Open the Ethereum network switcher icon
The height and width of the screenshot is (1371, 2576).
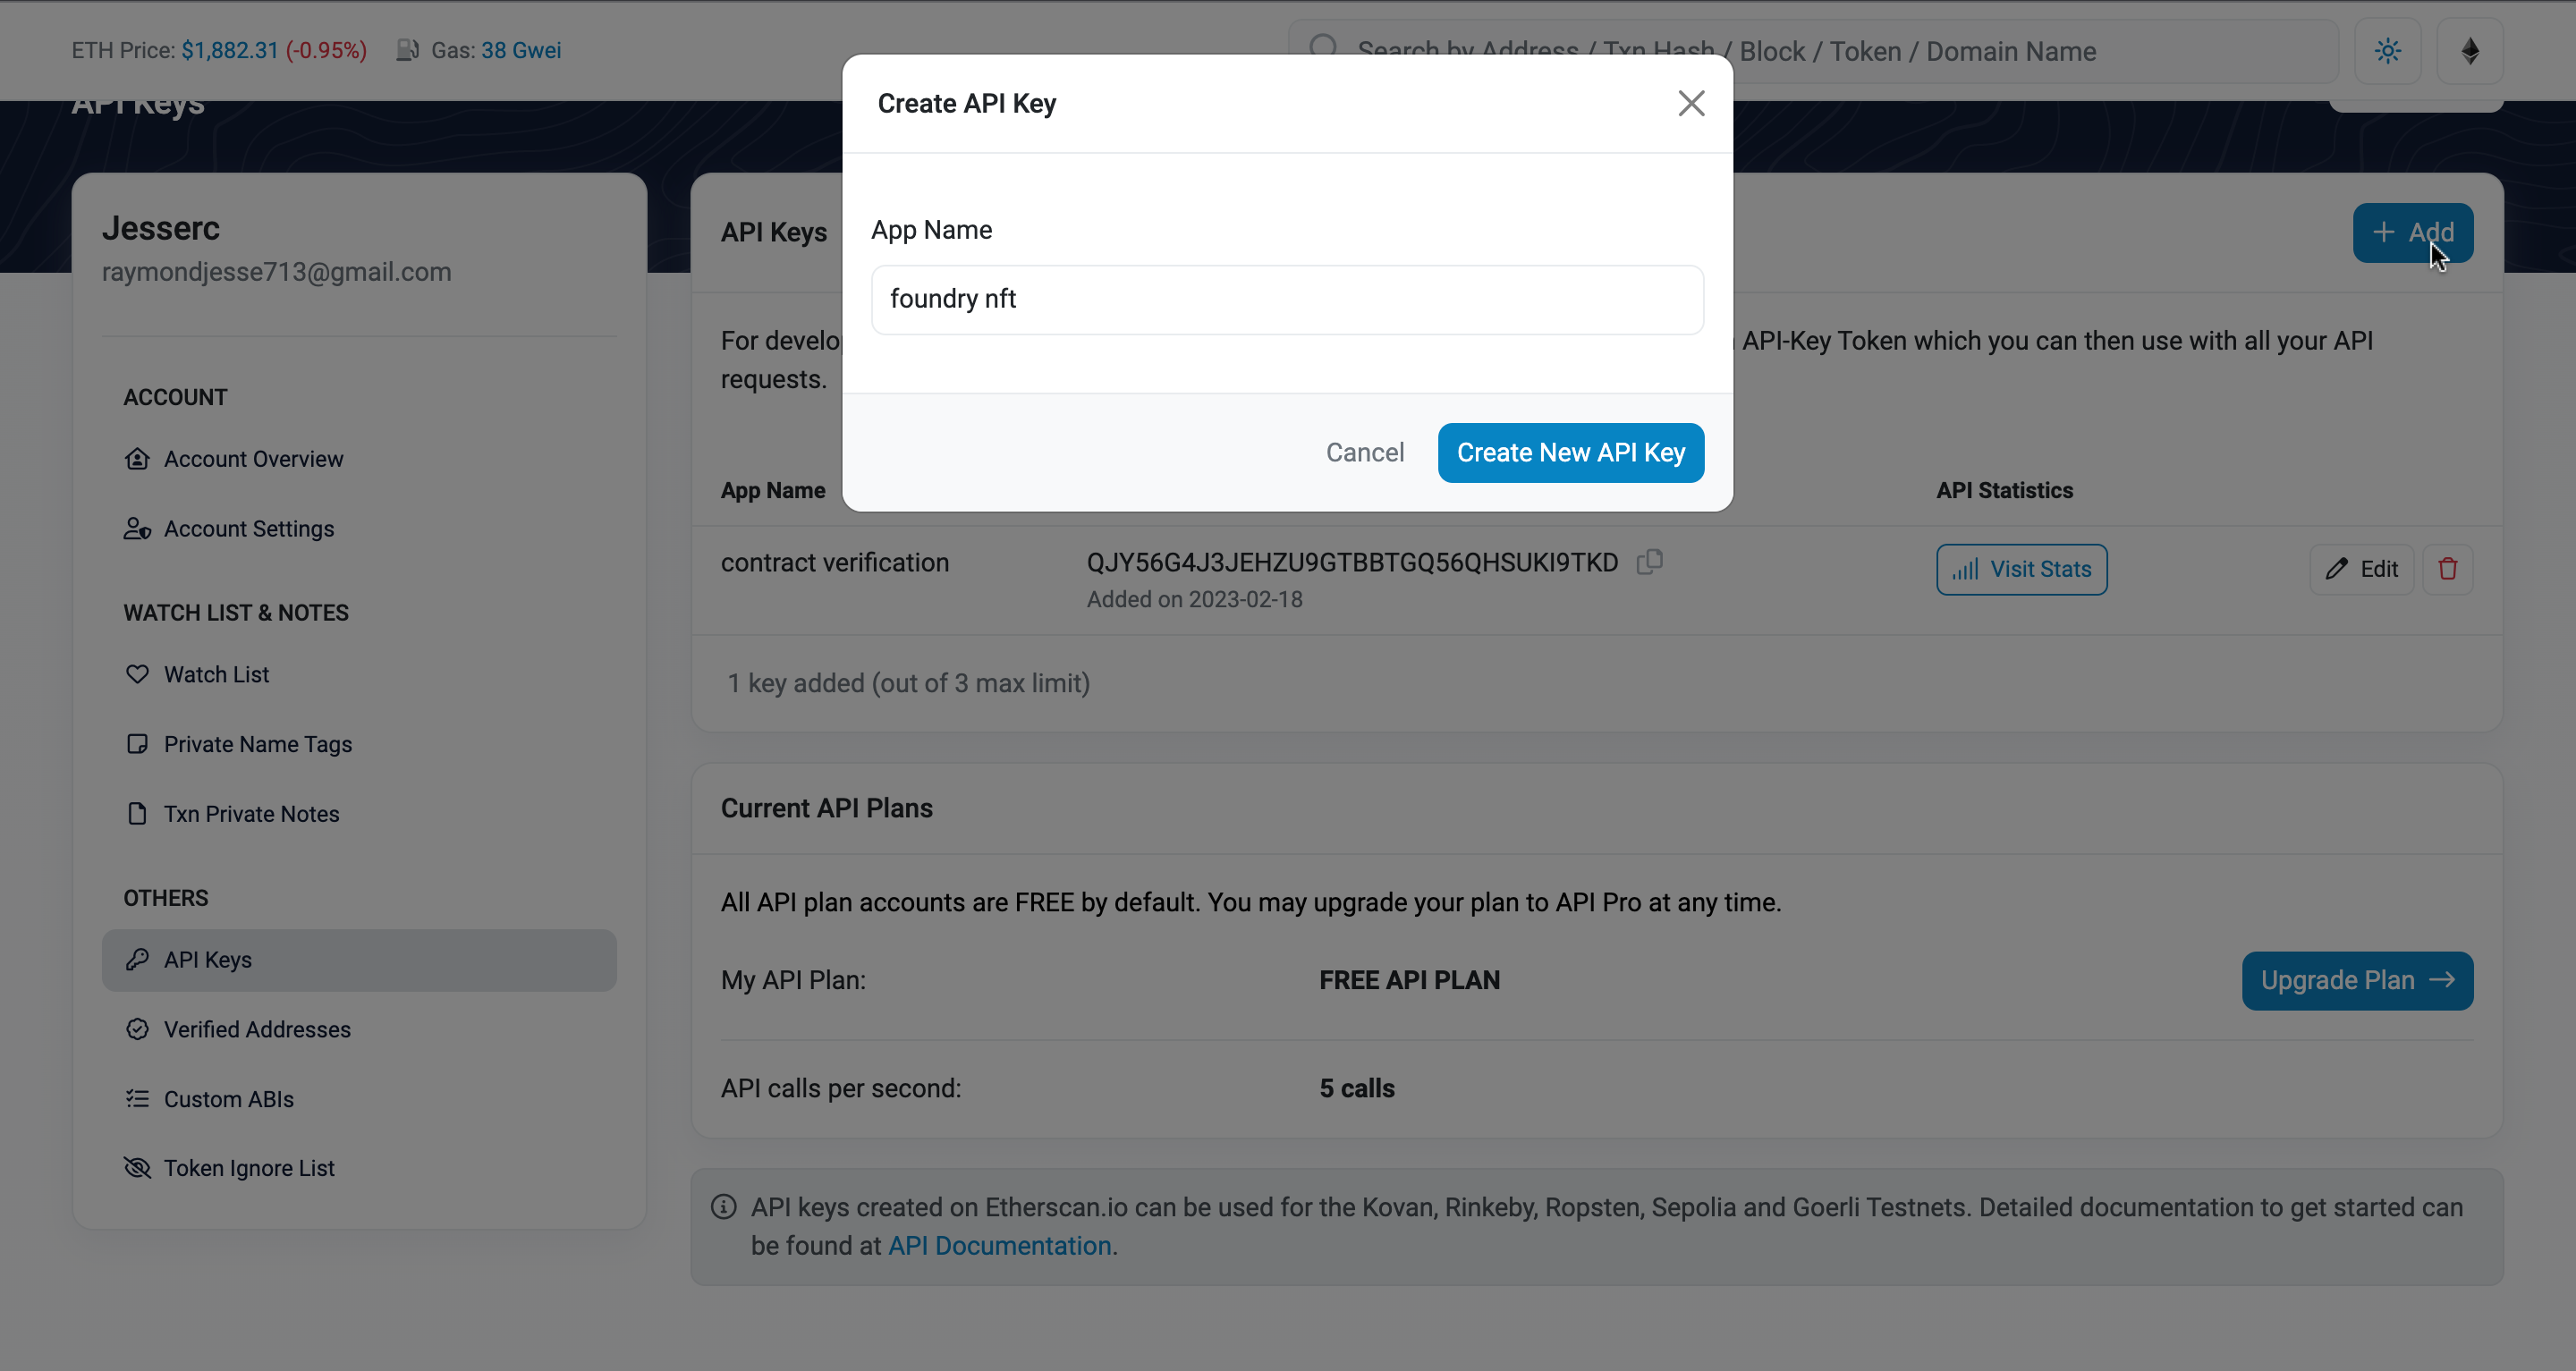coord(2470,50)
